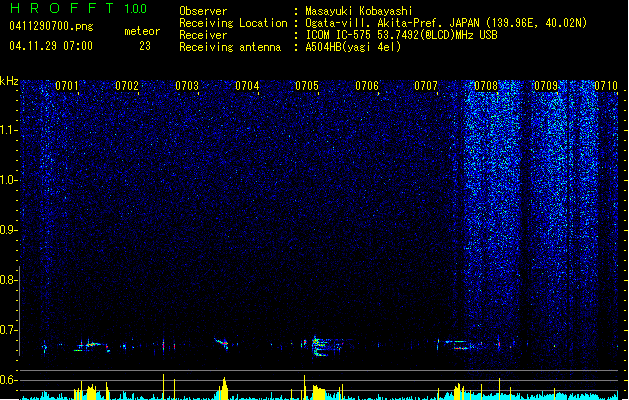Click antenna value A504HB(yagi 4el)
Screen dimensions: 629x400
click(353, 47)
